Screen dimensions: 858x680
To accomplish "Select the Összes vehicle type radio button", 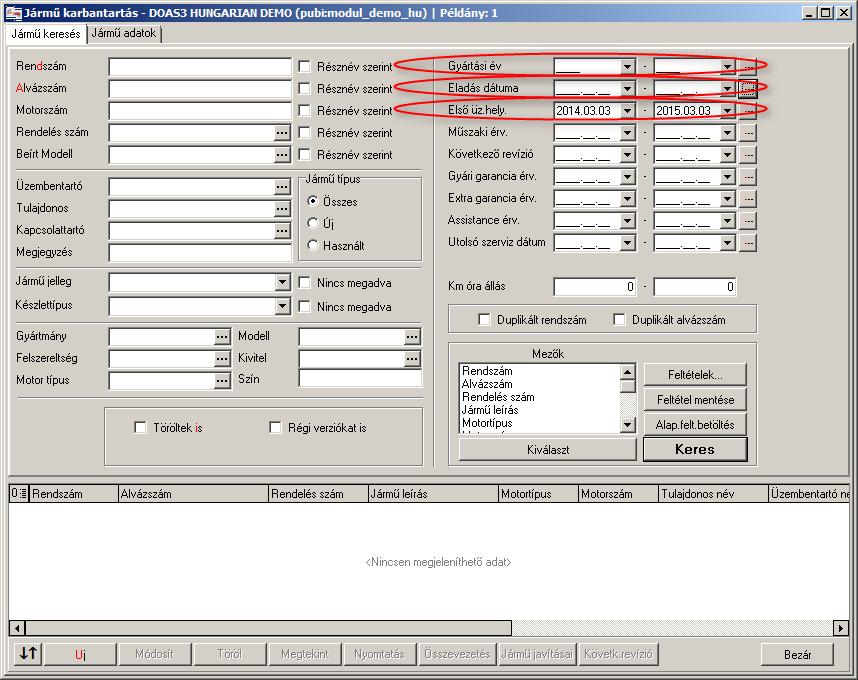I will click(x=312, y=201).
